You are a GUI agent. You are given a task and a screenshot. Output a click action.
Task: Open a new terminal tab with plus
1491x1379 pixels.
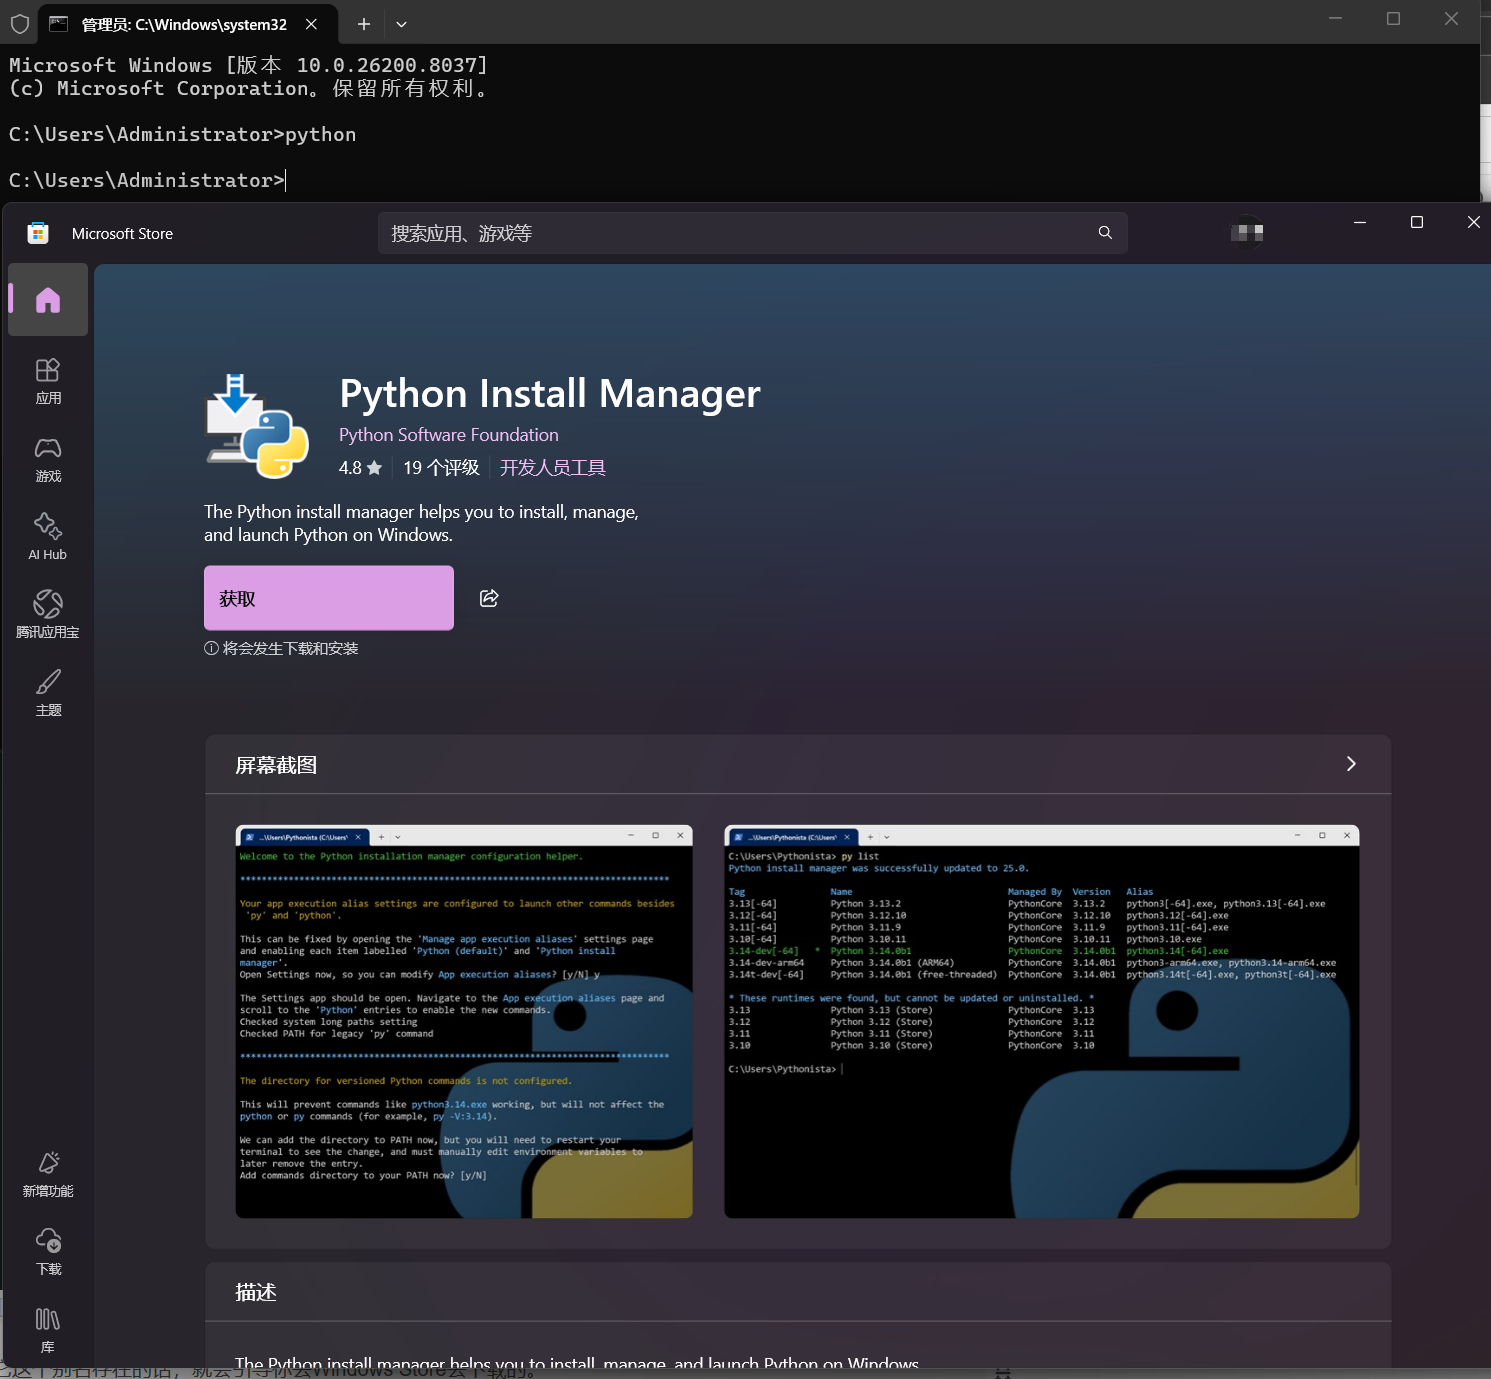coord(364,24)
